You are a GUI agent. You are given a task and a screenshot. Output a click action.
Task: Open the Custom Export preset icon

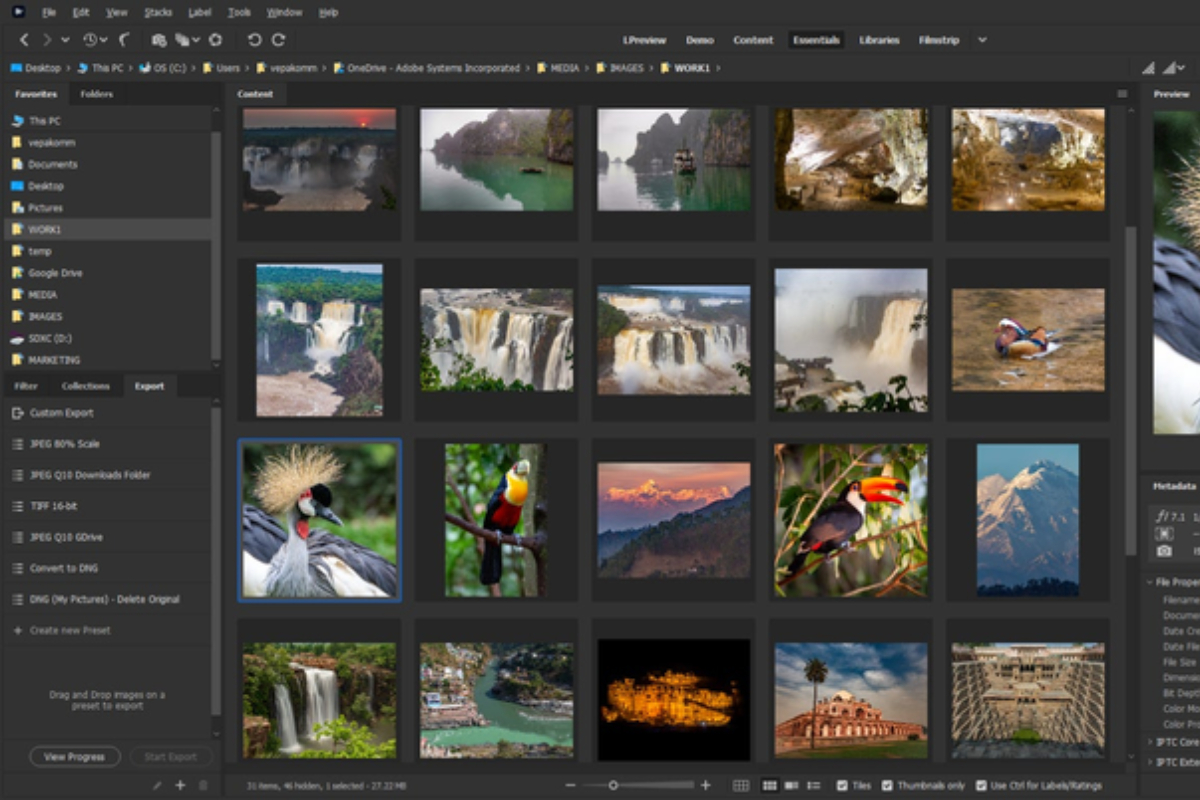click(x=17, y=412)
